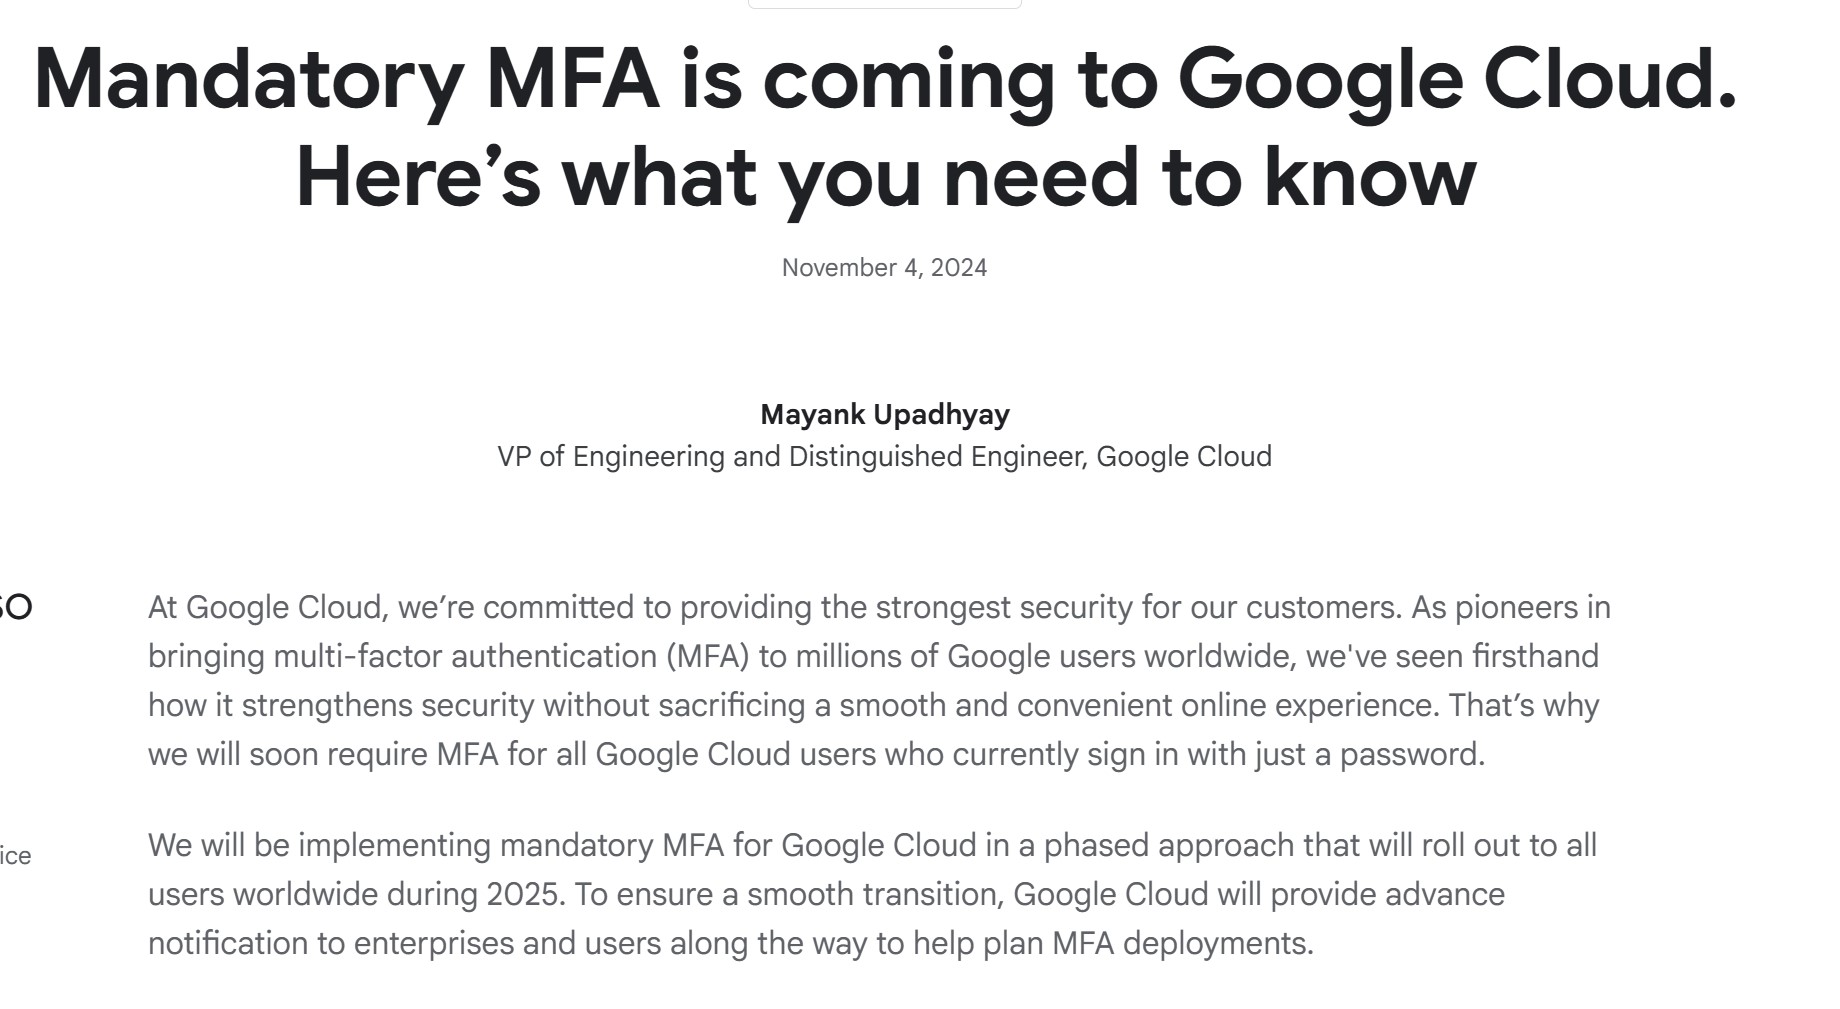Image resolution: width=1840 pixels, height=1009 pixels.
Task: Click the words "Google Cloud" in the headline
Action: 1458,80
